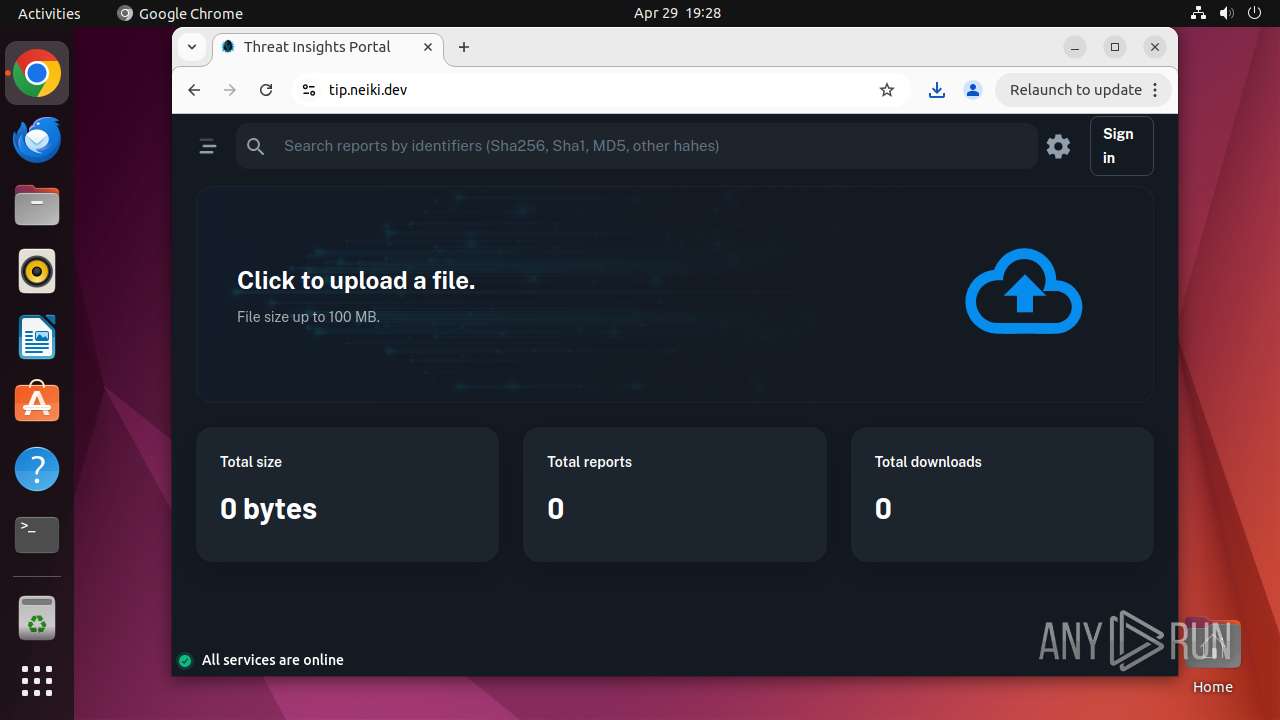Open Terminal from the dock

[x=37, y=535]
